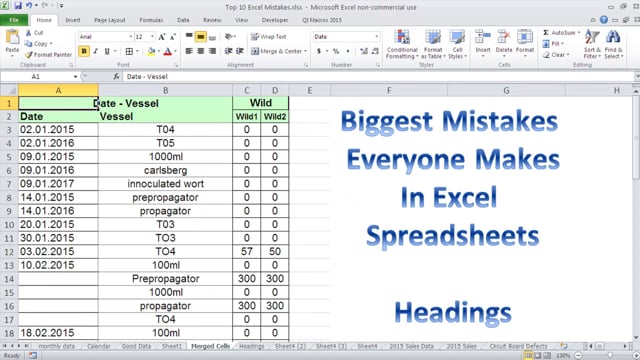Set Bottom Align vertical alignment
Screen dimensions: 640x360
pos(212,37)
